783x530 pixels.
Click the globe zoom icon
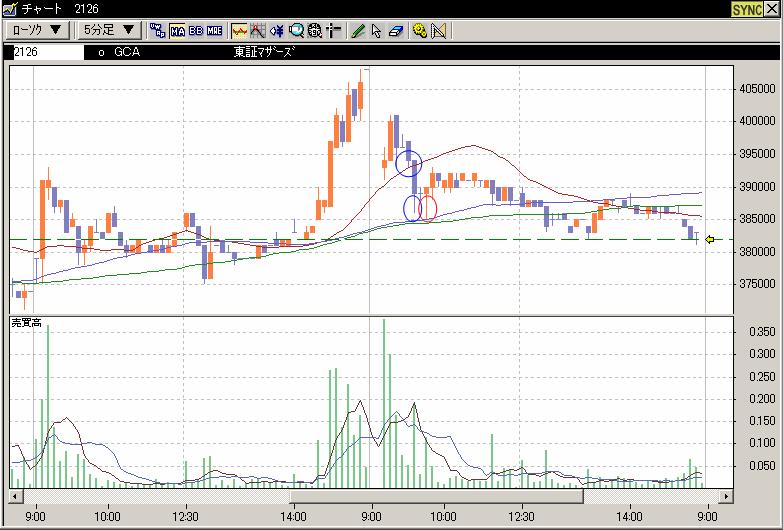(x=315, y=31)
